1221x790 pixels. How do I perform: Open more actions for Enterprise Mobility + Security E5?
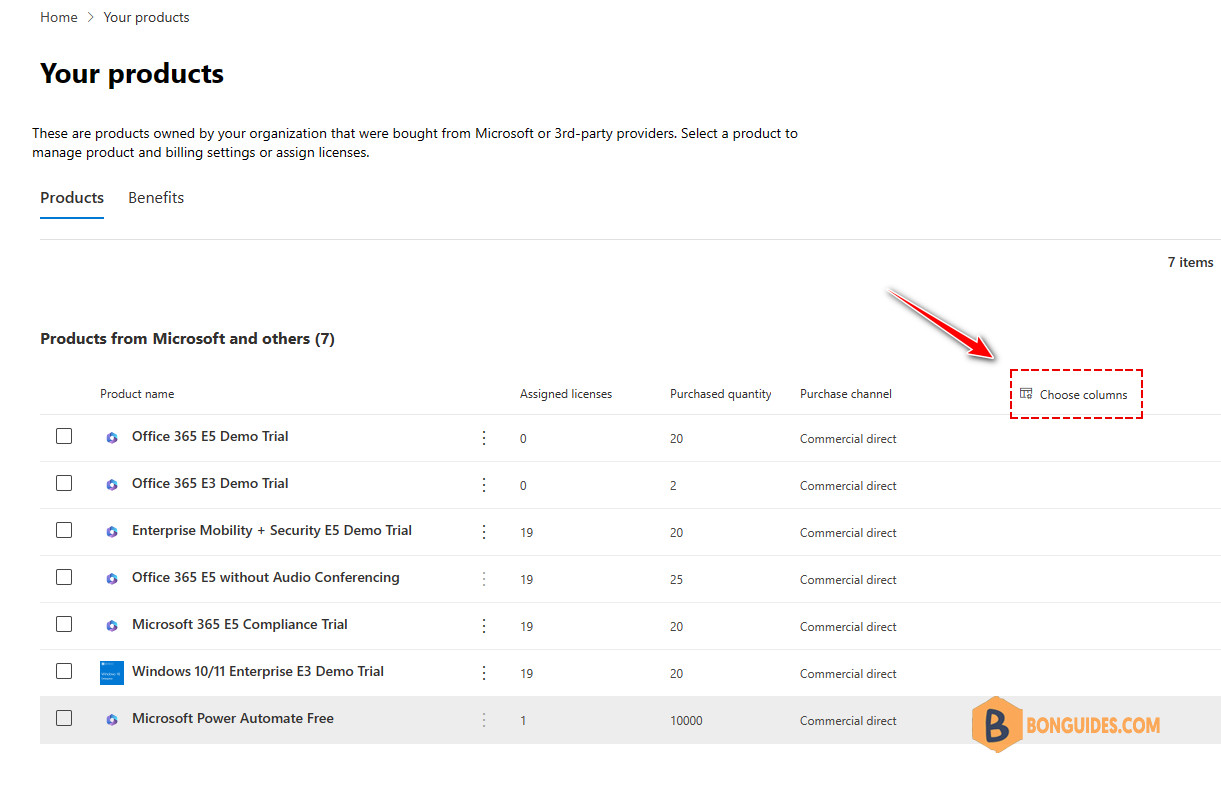click(484, 531)
